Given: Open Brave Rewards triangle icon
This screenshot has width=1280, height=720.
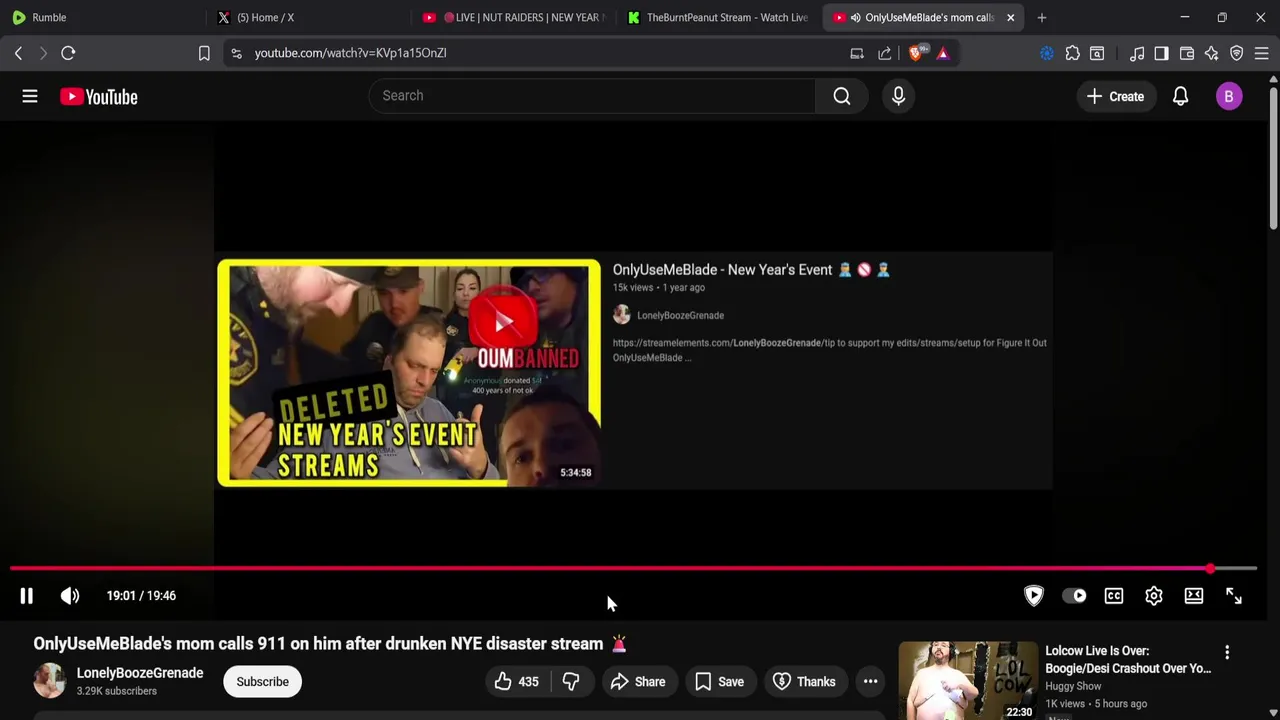Looking at the screenshot, I should 943,53.
